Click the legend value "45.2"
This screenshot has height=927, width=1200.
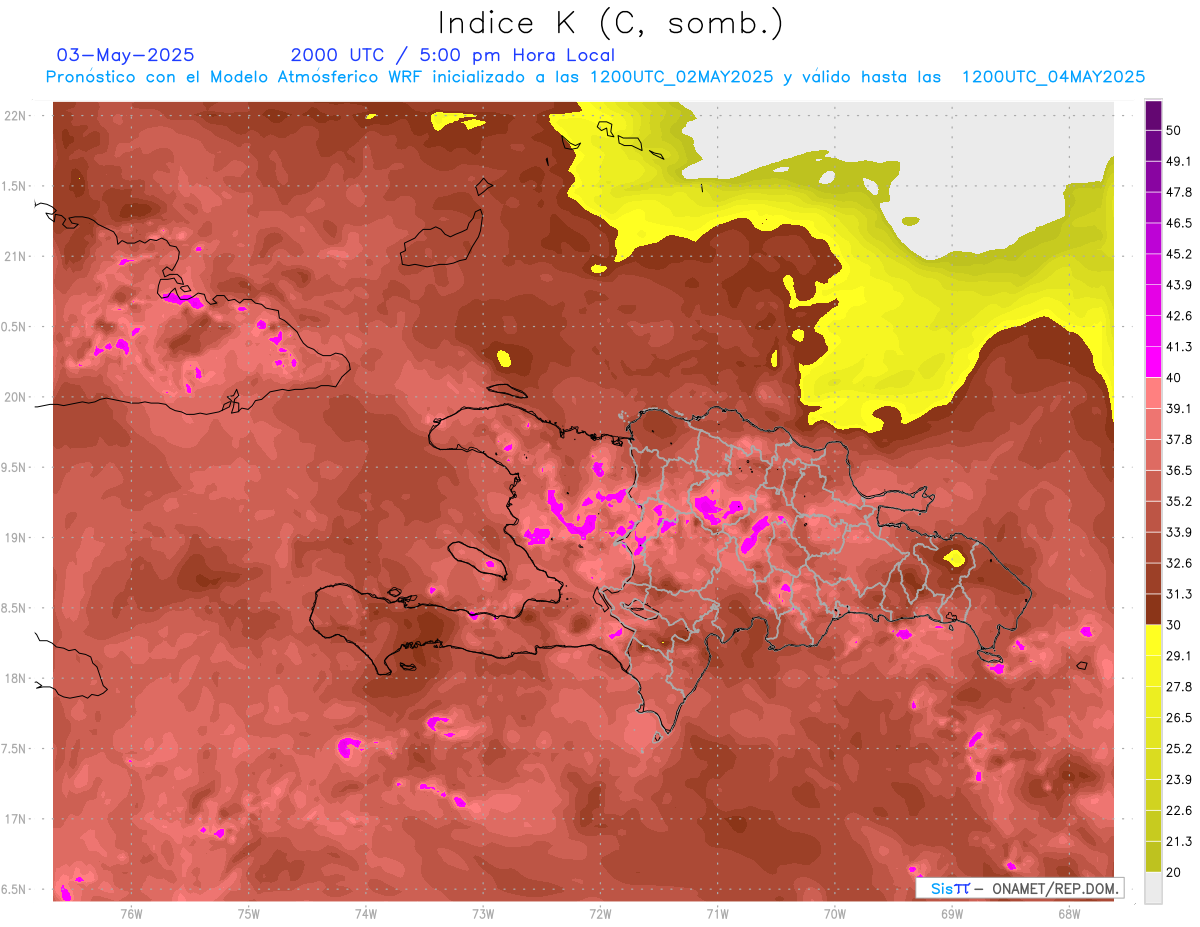(x=1179, y=254)
